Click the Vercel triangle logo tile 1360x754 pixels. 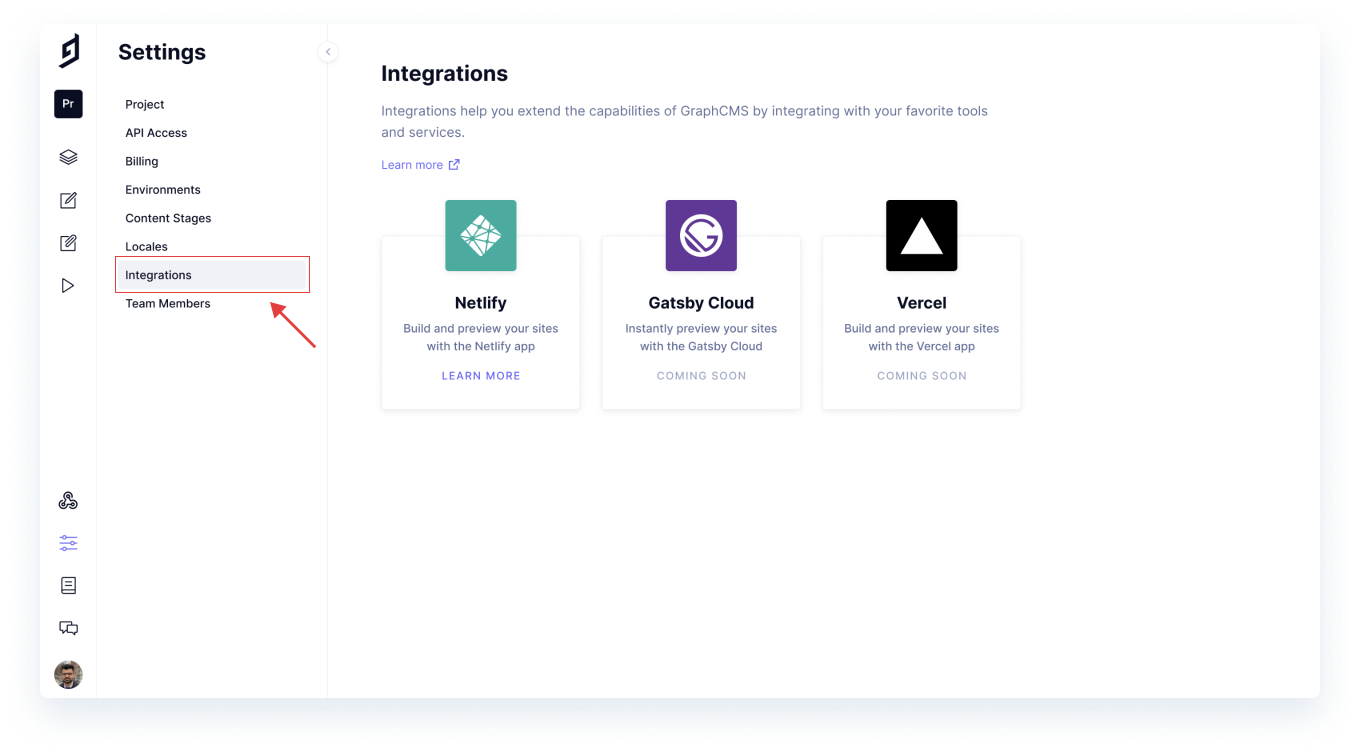pyautogui.click(x=922, y=236)
